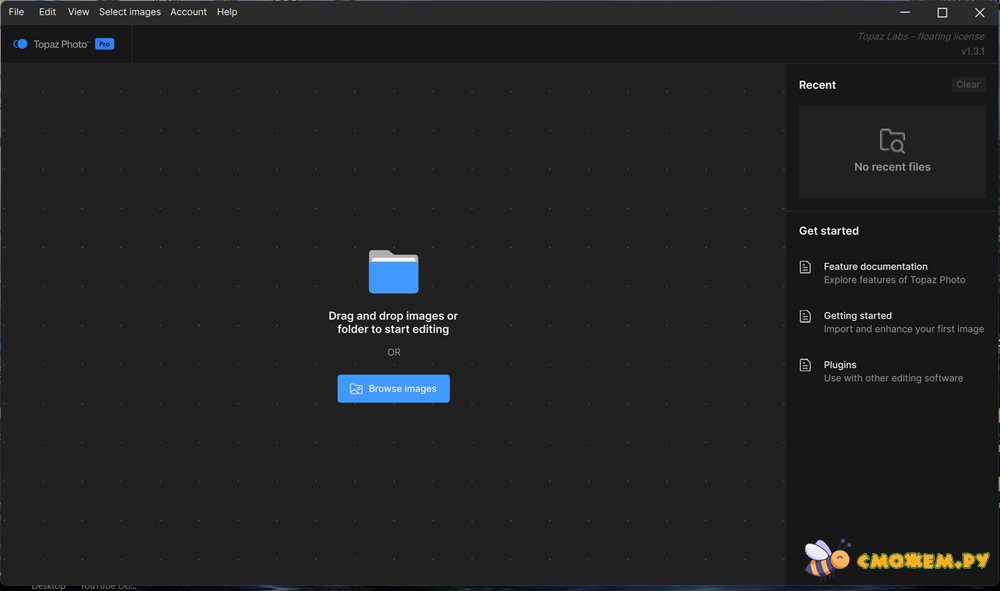
Task: Open the Help menu
Action: (227, 12)
